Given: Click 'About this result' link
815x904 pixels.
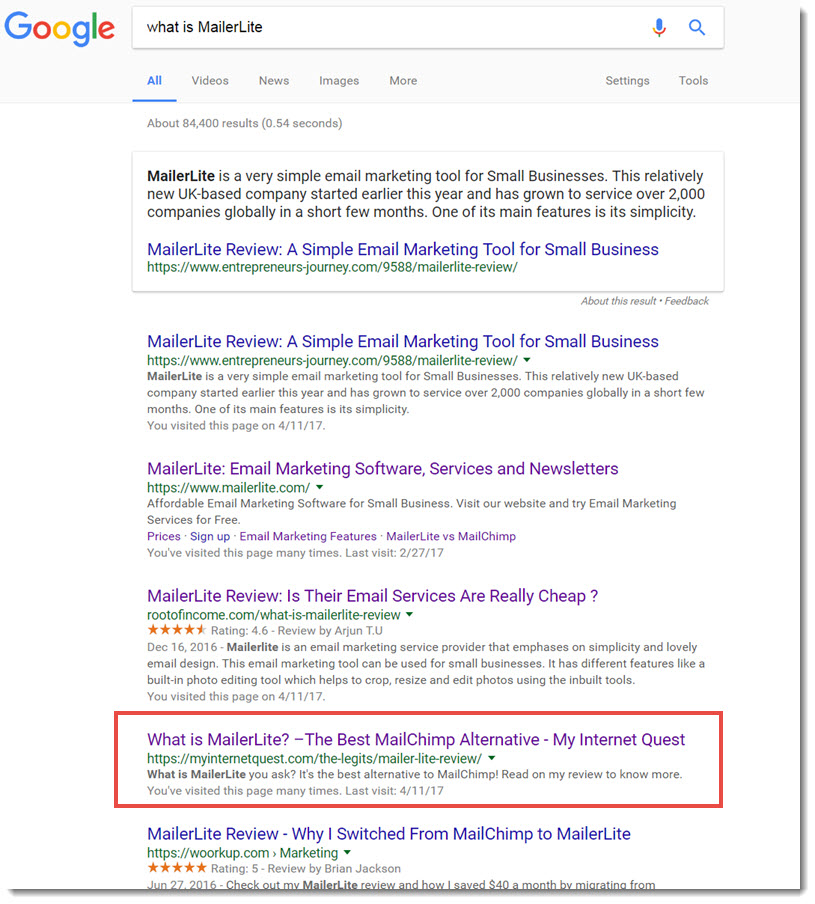Looking at the screenshot, I should click(618, 301).
